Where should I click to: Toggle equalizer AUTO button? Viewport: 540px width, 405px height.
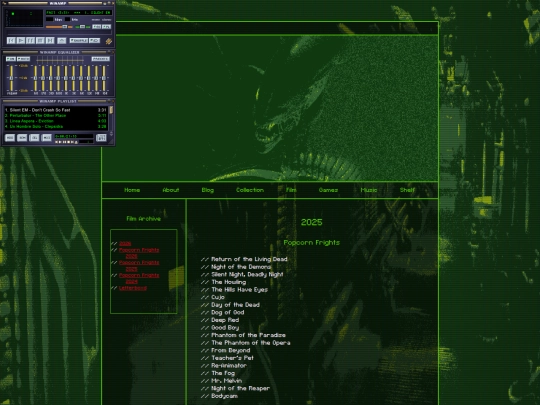(x=23, y=59)
